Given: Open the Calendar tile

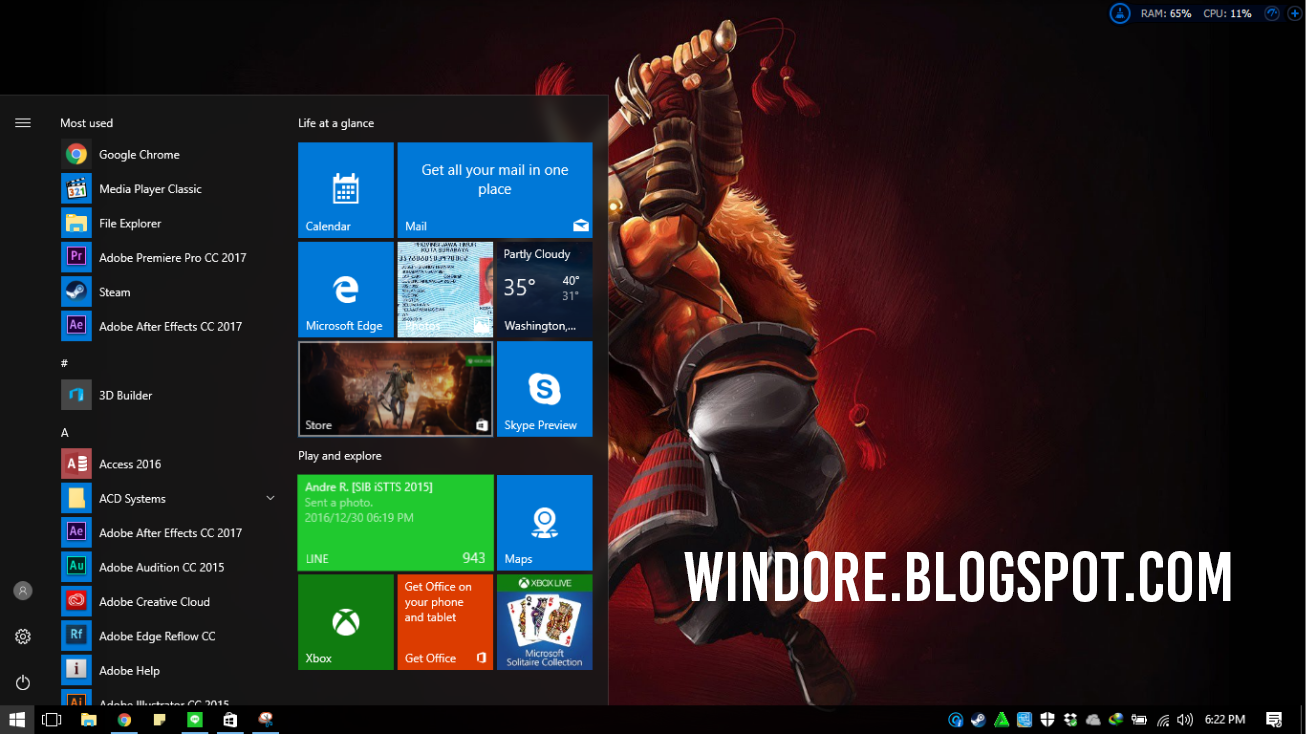Looking at the screenshot, I should [x=346, y=190].
